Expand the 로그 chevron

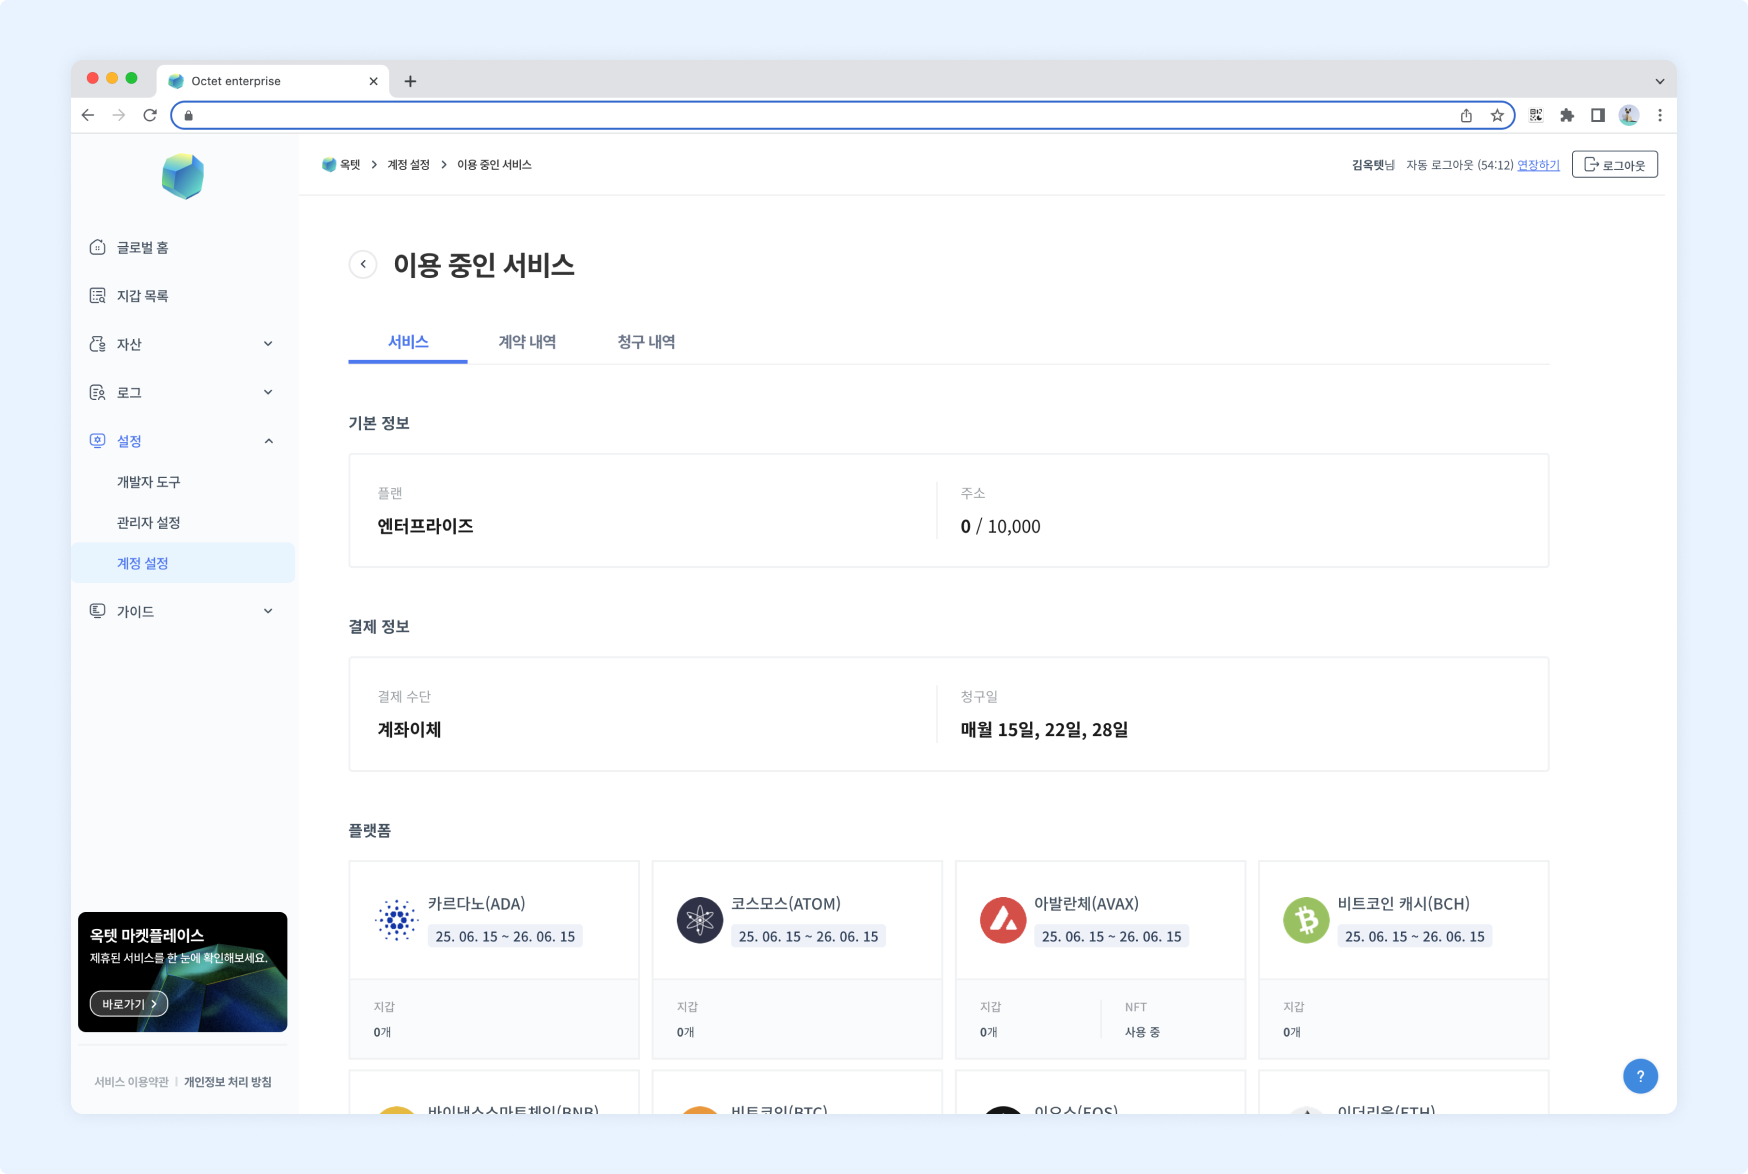(268, 392)
